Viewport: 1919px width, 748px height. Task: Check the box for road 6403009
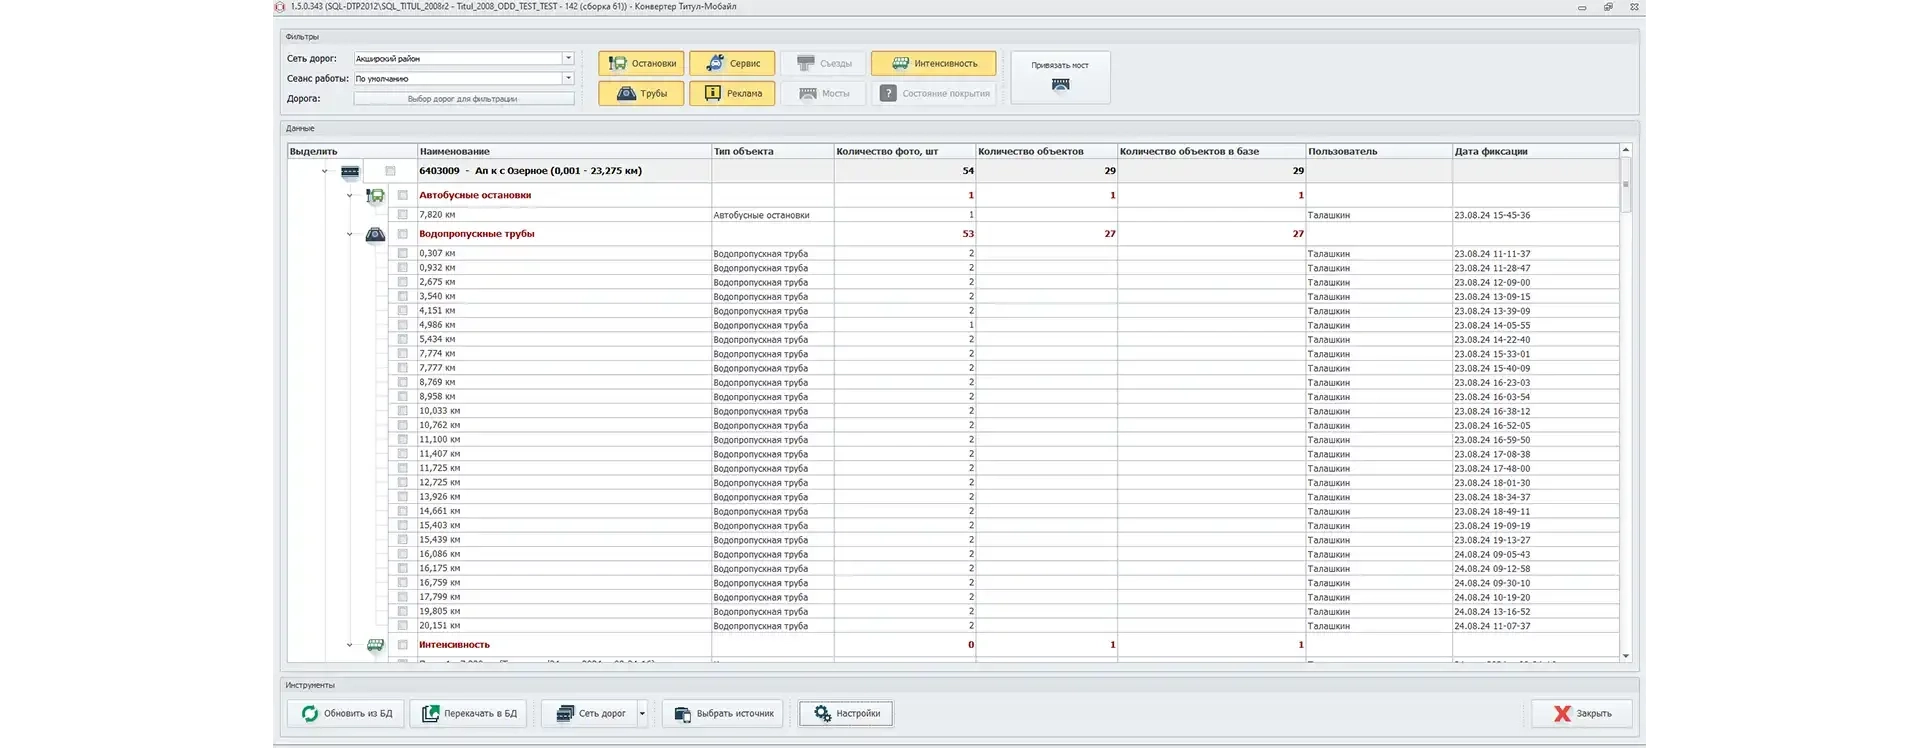pos(390,171)
